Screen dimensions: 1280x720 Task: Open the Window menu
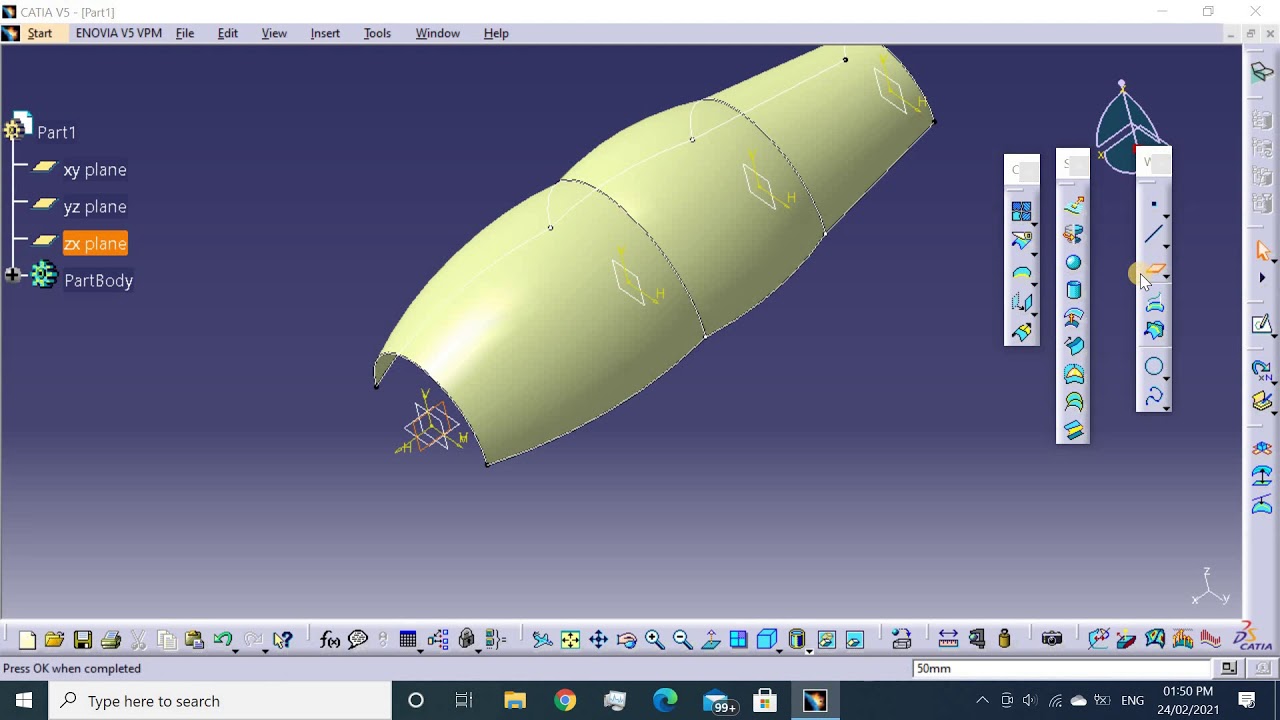click(x=437, y=33)
